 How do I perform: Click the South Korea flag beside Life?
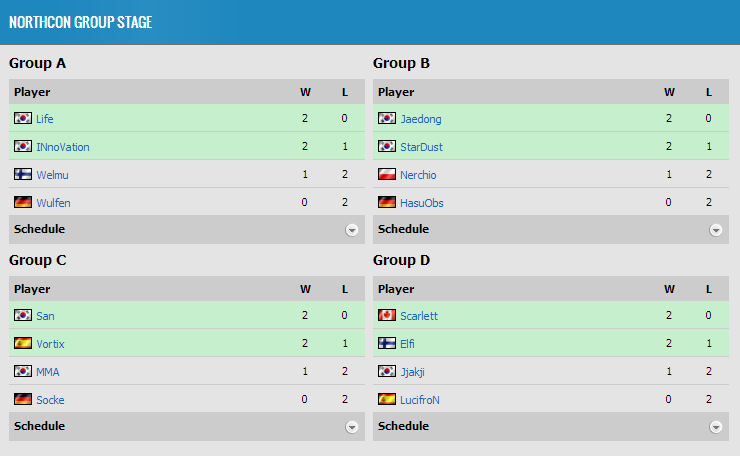point(22,119)
